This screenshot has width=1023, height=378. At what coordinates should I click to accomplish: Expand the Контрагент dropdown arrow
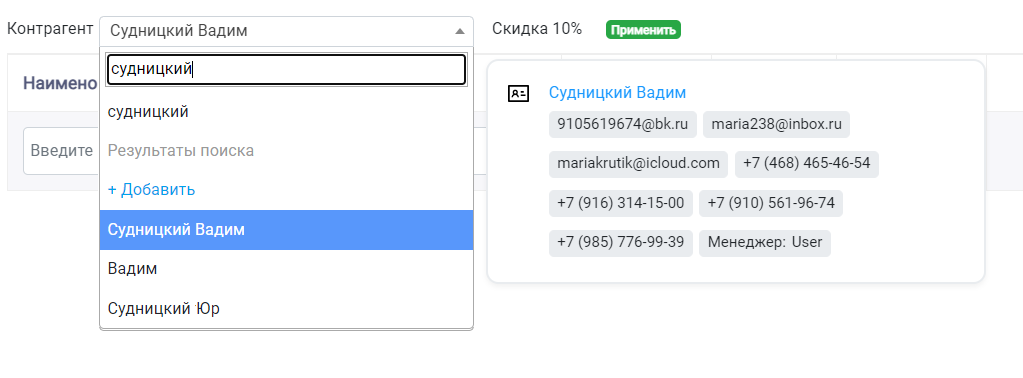pos(459,31)
